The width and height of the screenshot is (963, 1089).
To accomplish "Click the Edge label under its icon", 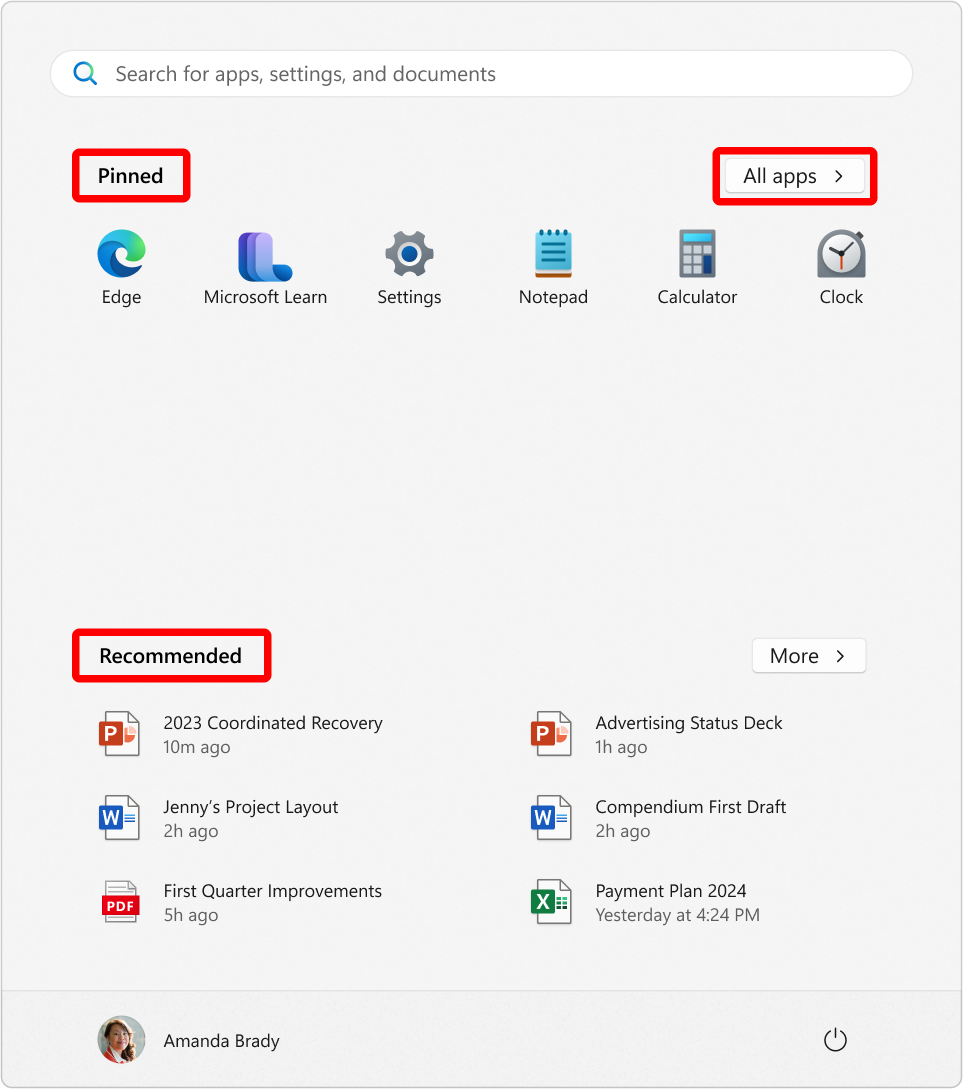I will pyautogui.click(x=122, y=297).
